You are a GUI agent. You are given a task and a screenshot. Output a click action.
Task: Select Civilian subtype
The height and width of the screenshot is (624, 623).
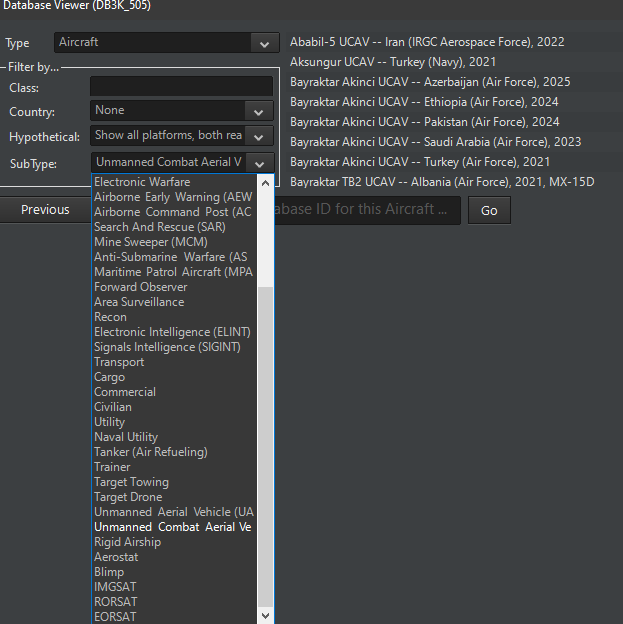(x=174, y=407)
